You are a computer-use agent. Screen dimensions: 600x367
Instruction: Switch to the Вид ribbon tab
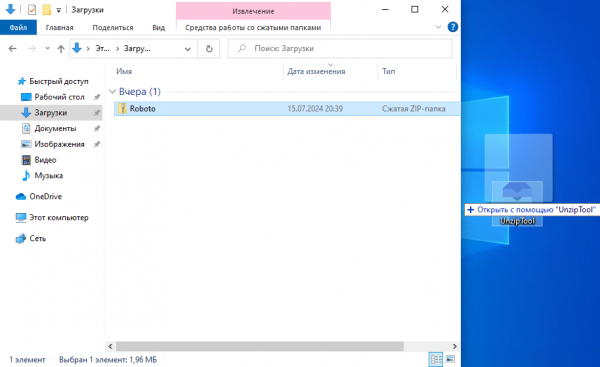click(158, 28)
